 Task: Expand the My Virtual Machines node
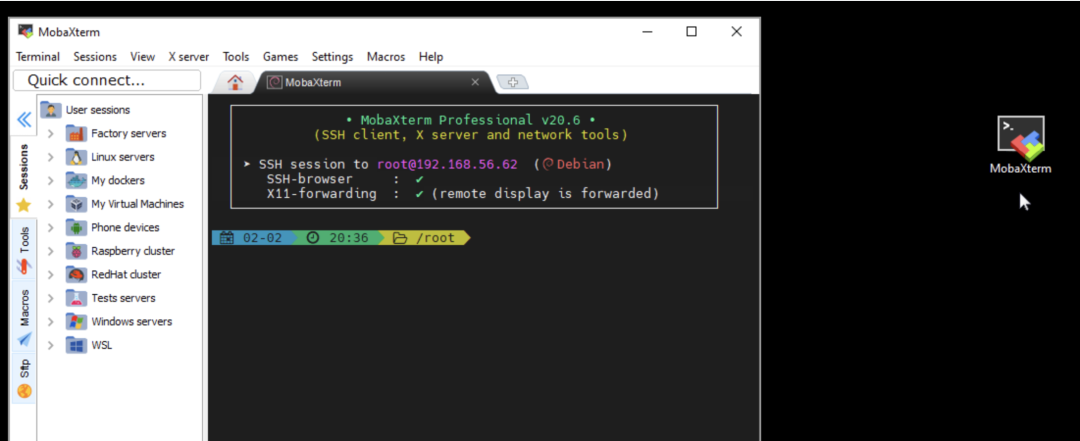click(50, 204)
